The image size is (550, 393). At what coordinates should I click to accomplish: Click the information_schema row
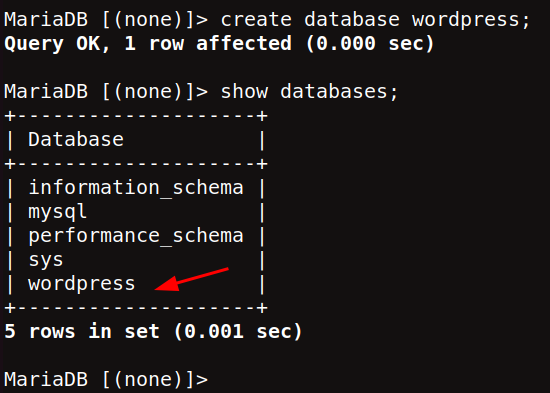pyautogui.click(x=136, y=188)
